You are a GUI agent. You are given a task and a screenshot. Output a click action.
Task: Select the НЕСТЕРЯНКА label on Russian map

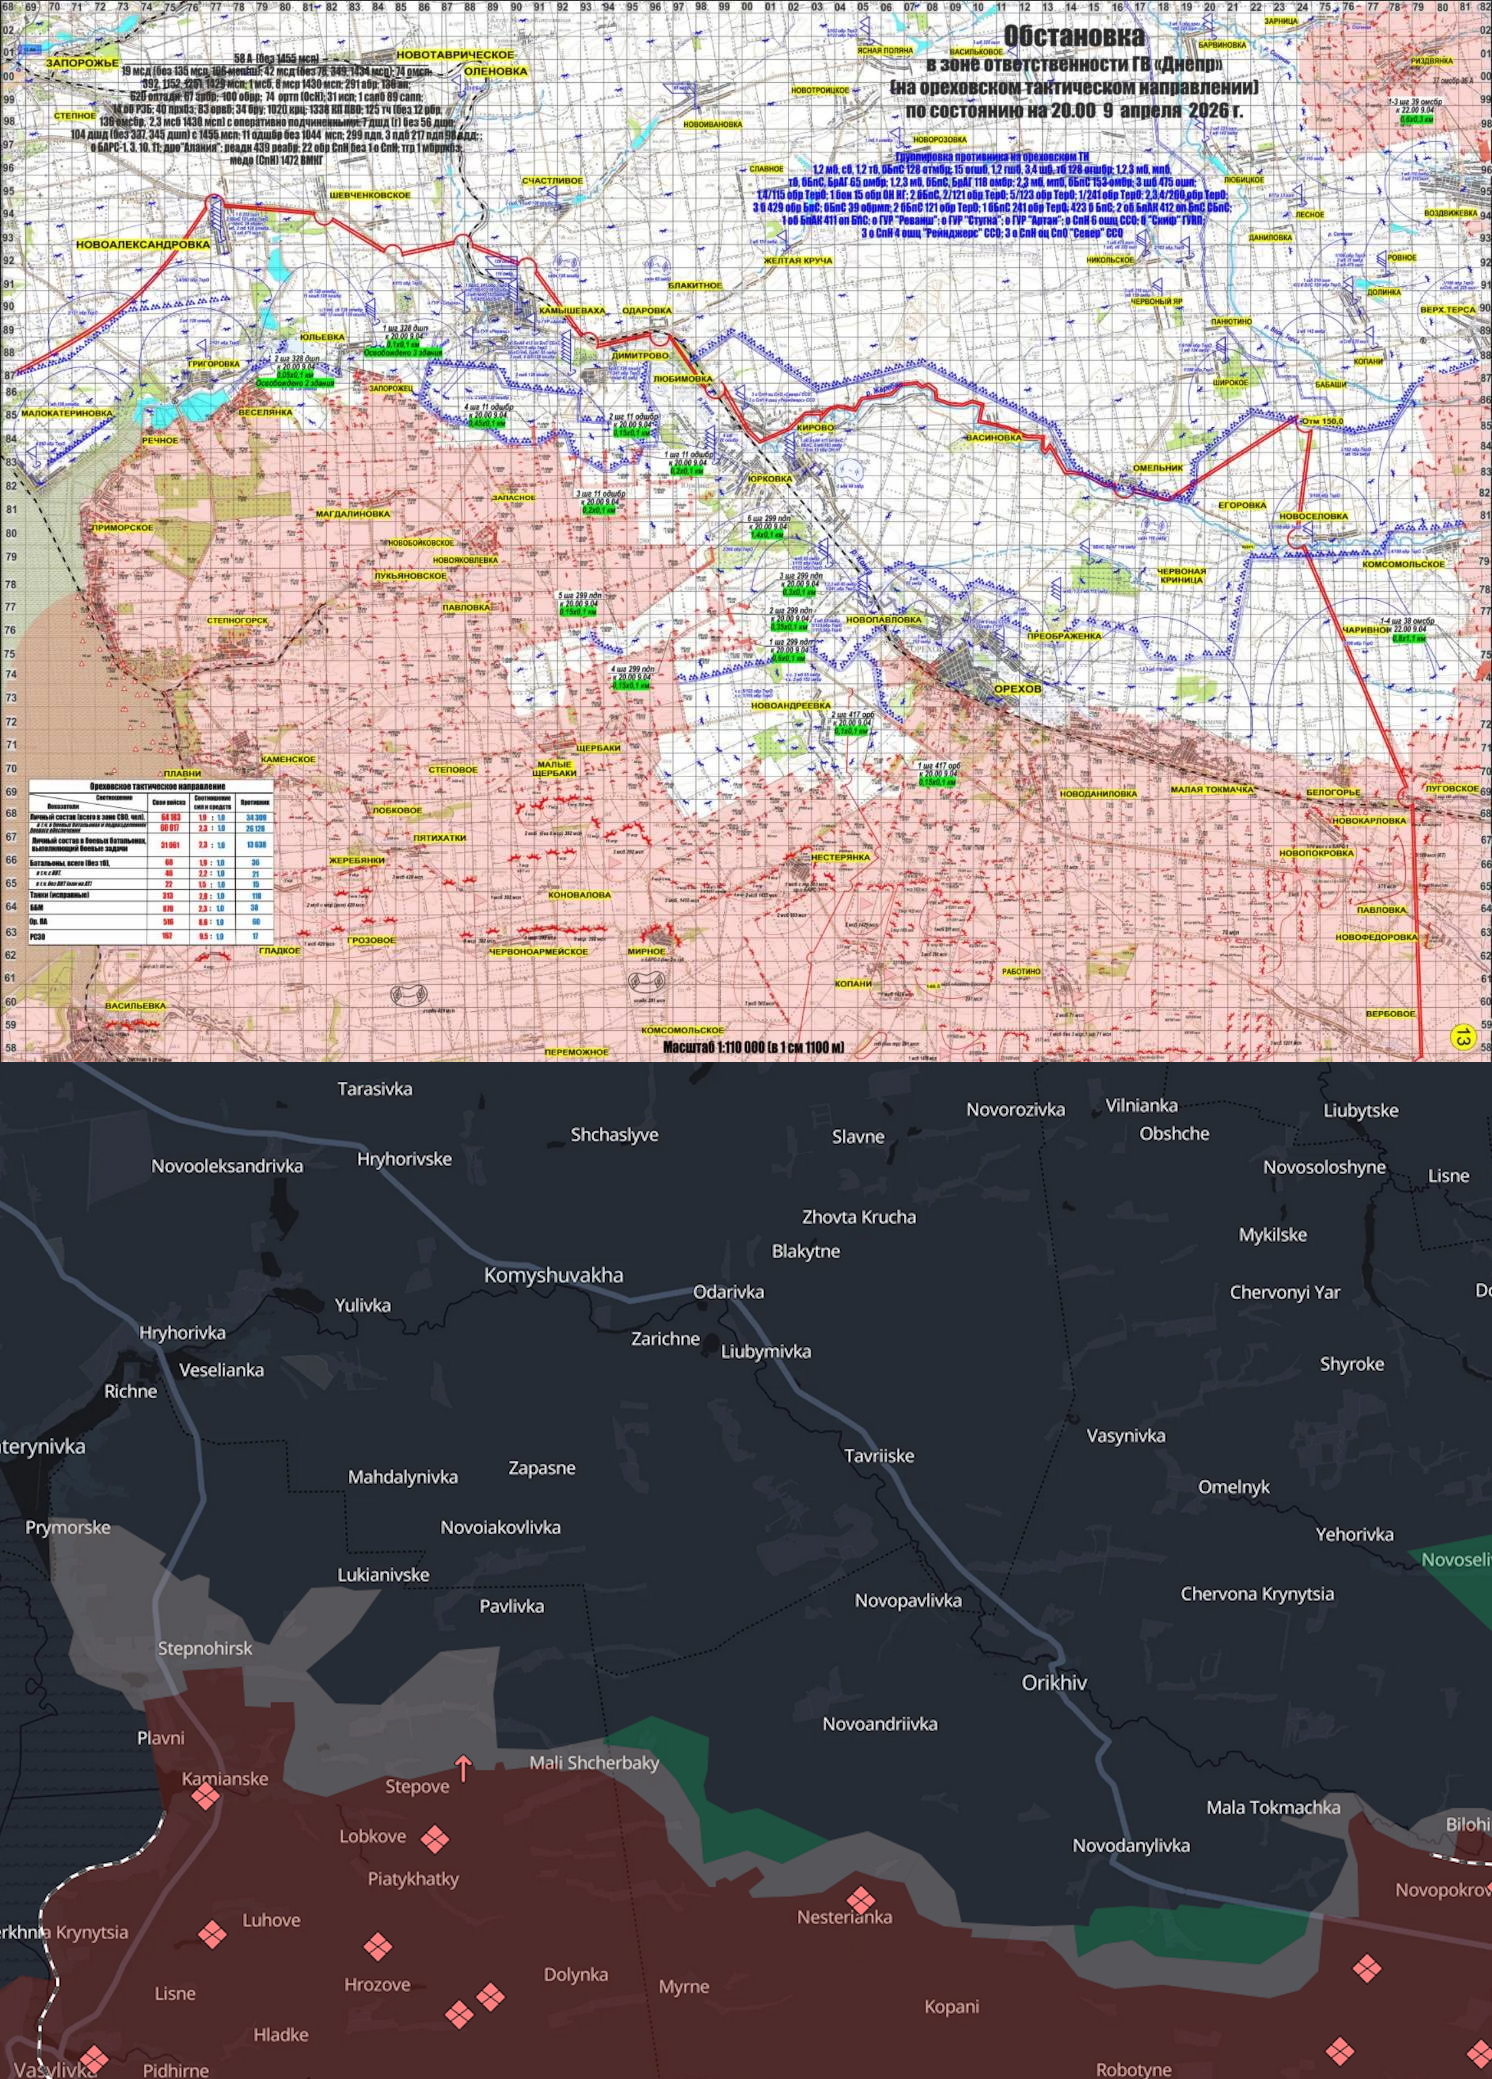click(x=841, y=857)
